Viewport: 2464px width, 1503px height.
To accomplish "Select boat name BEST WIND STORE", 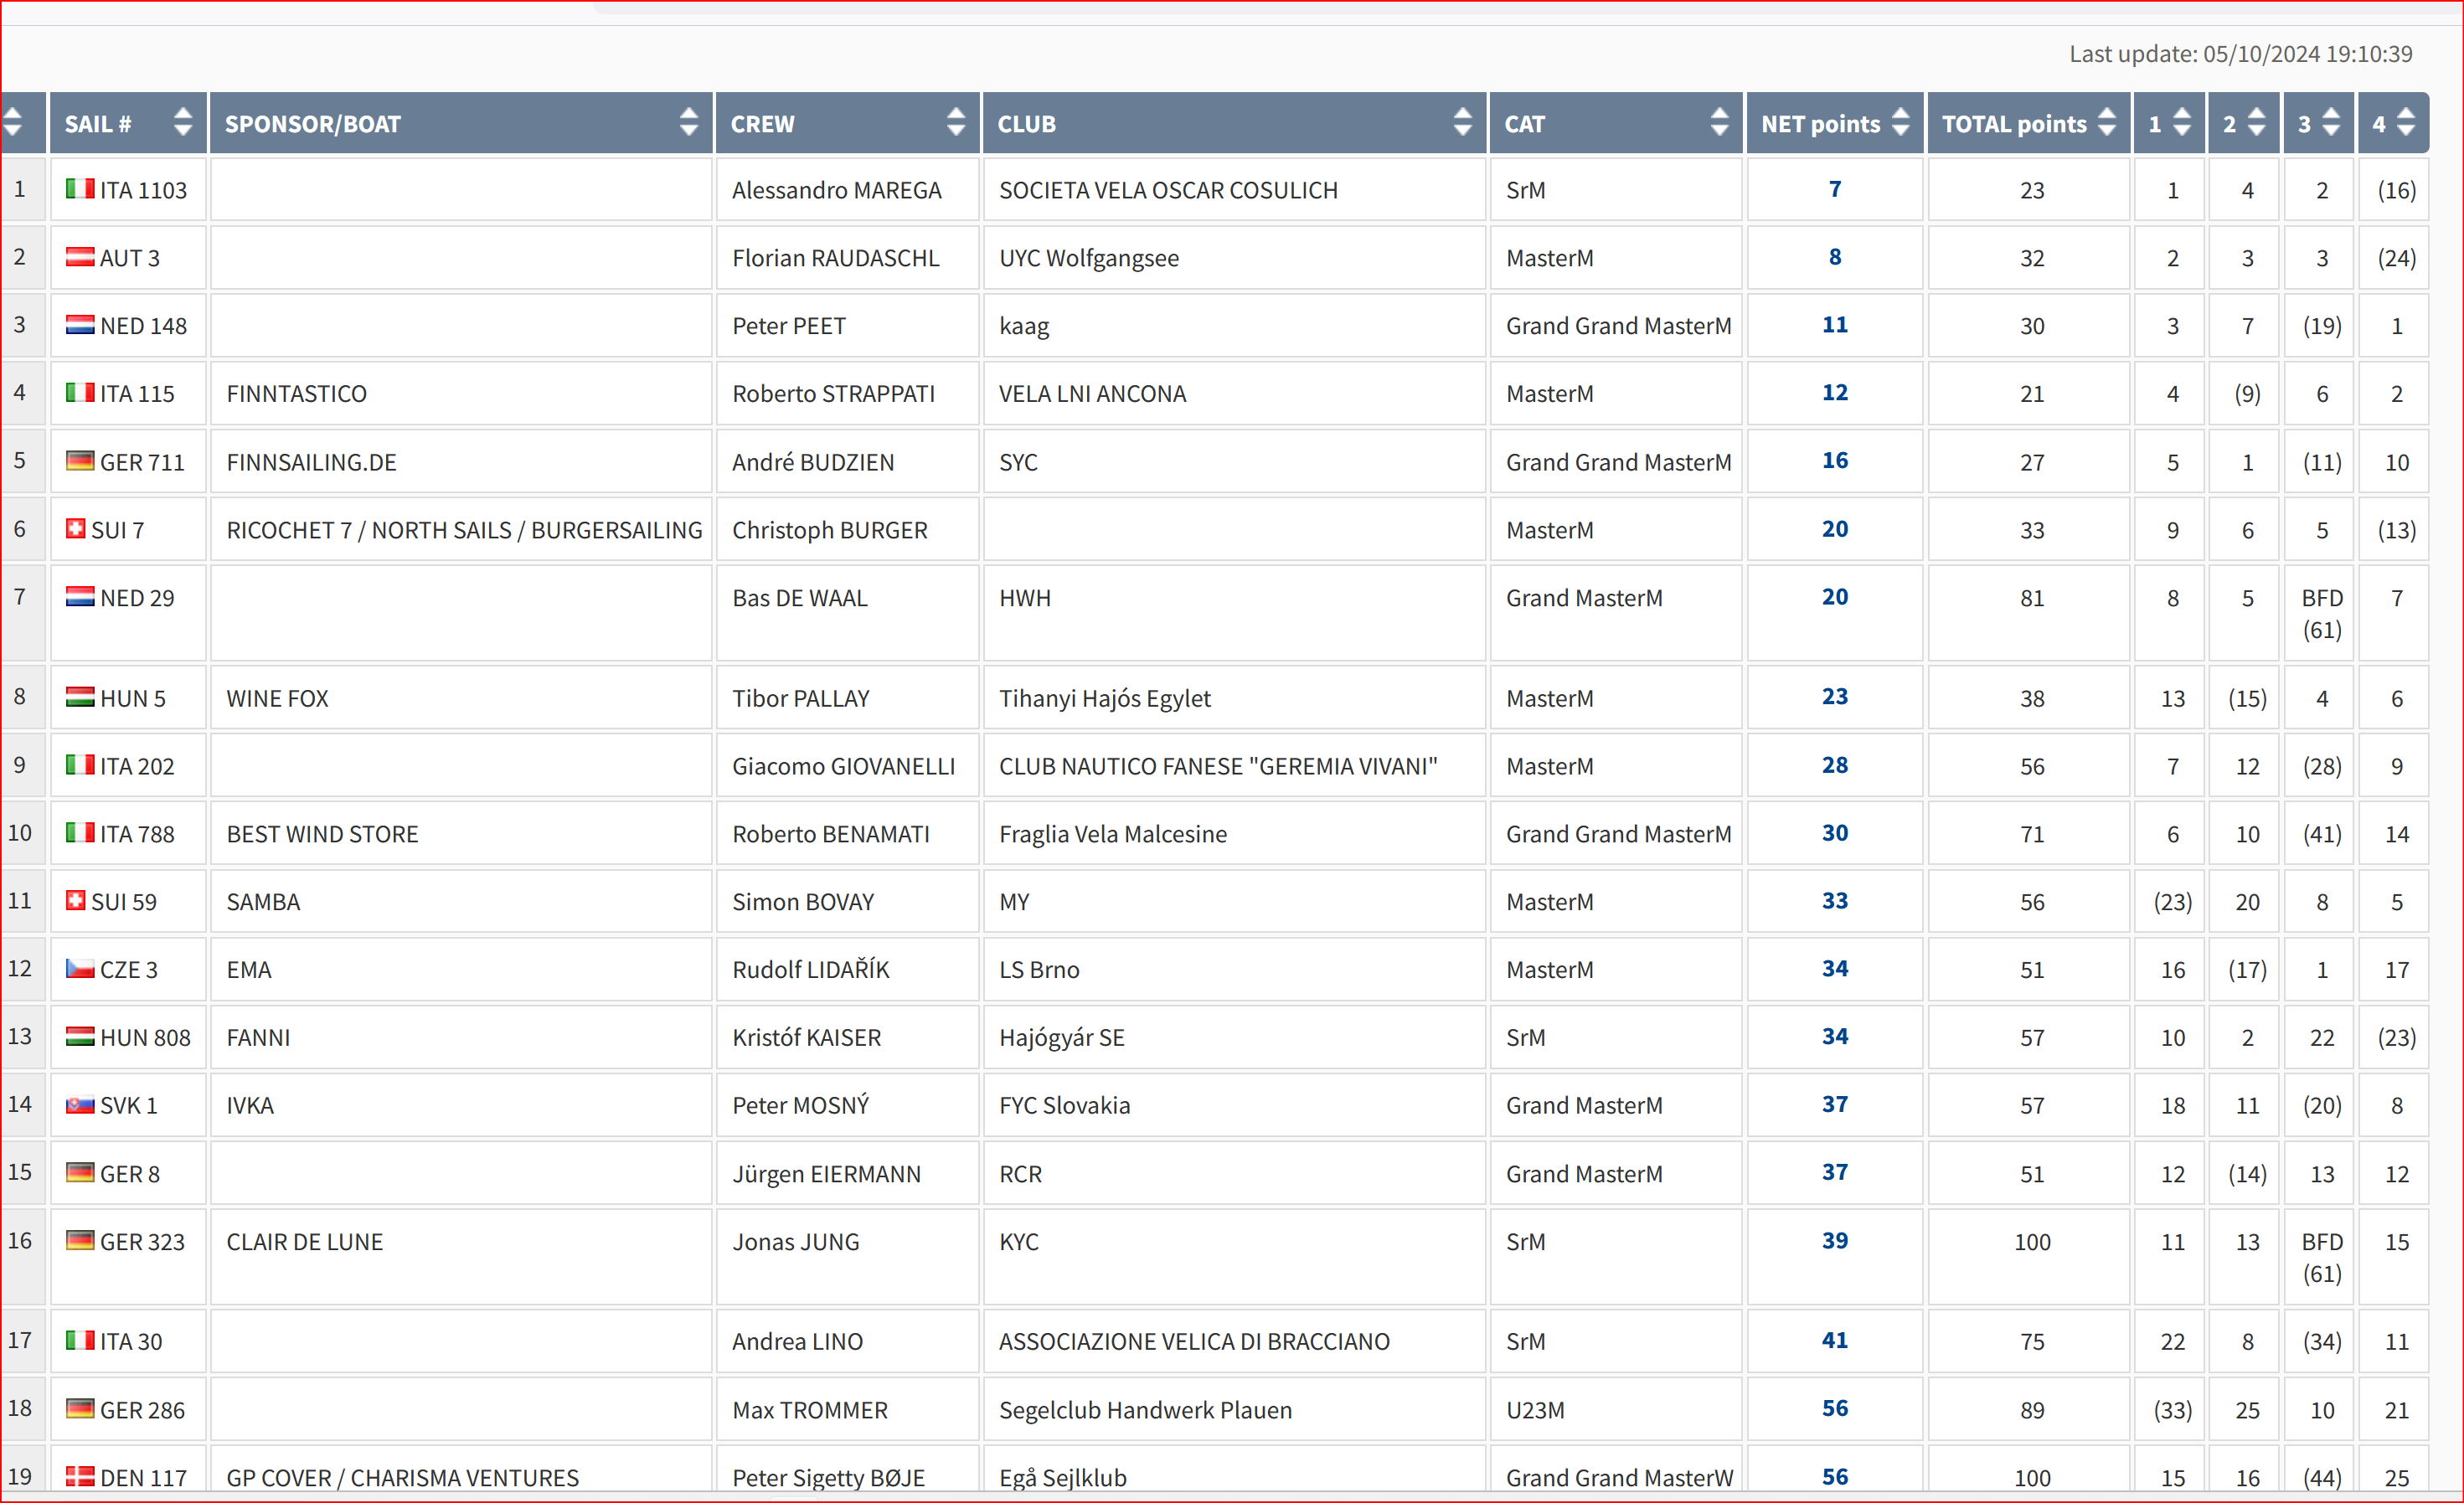I will [322, 834].
